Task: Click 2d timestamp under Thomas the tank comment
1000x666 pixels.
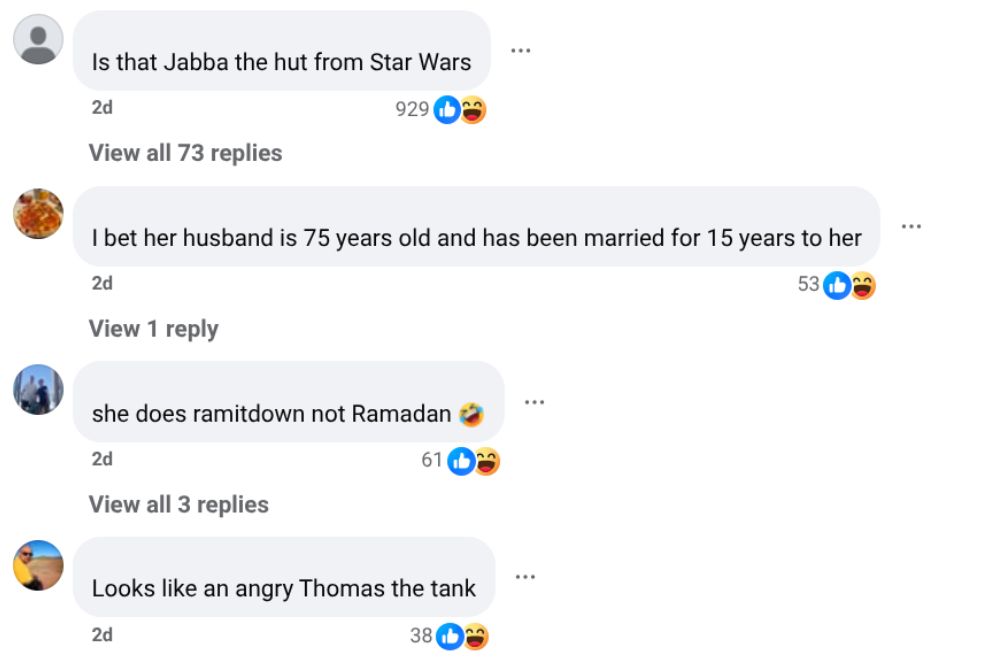Action: (x=102, y=635)
